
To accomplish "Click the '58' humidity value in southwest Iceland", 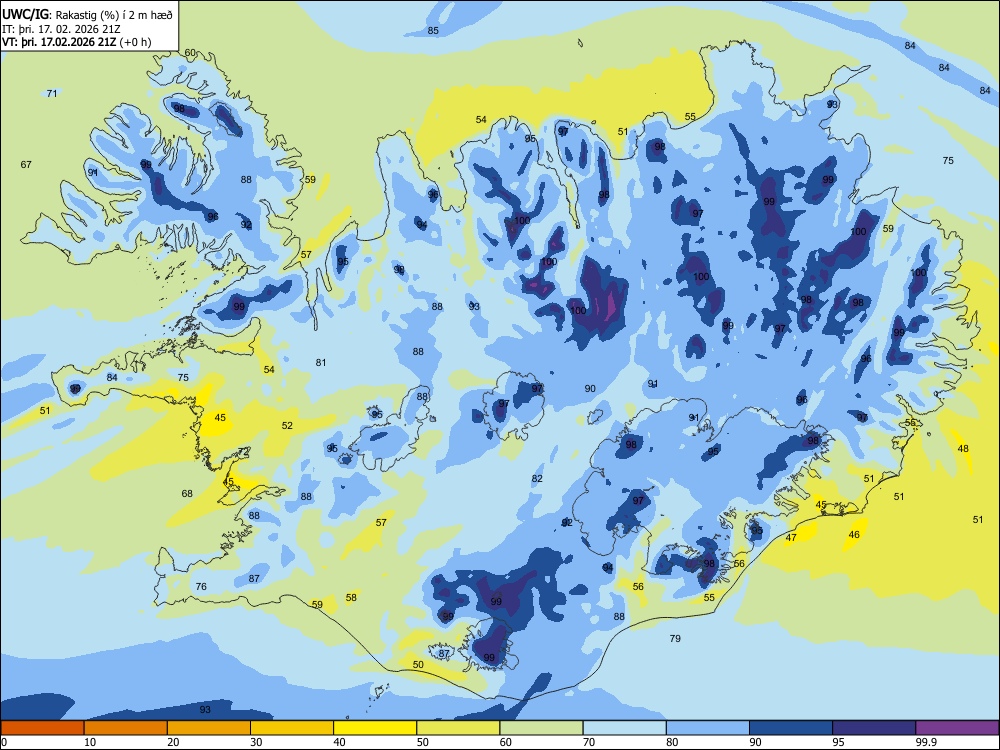I will 351,598.
